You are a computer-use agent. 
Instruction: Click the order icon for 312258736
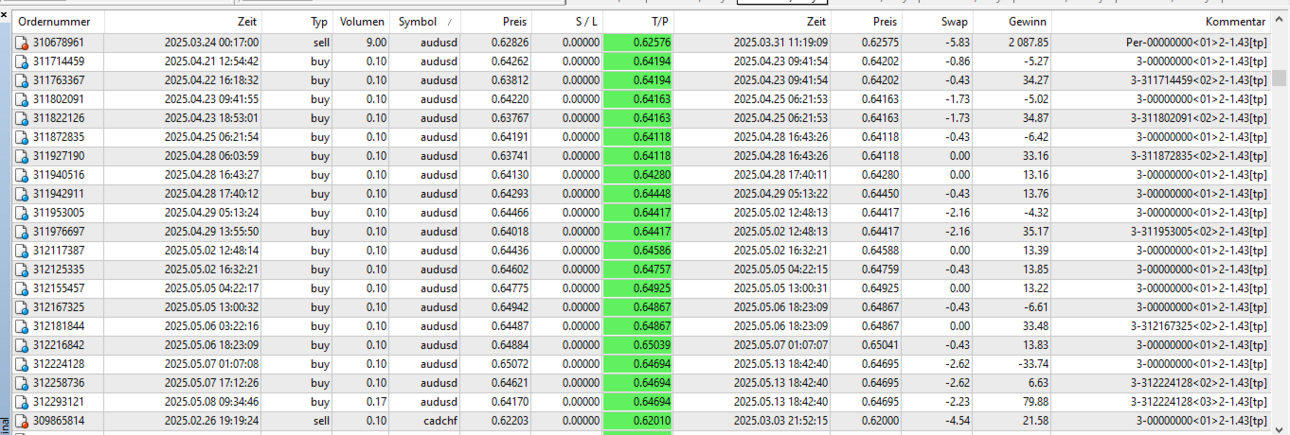[21, 382]
